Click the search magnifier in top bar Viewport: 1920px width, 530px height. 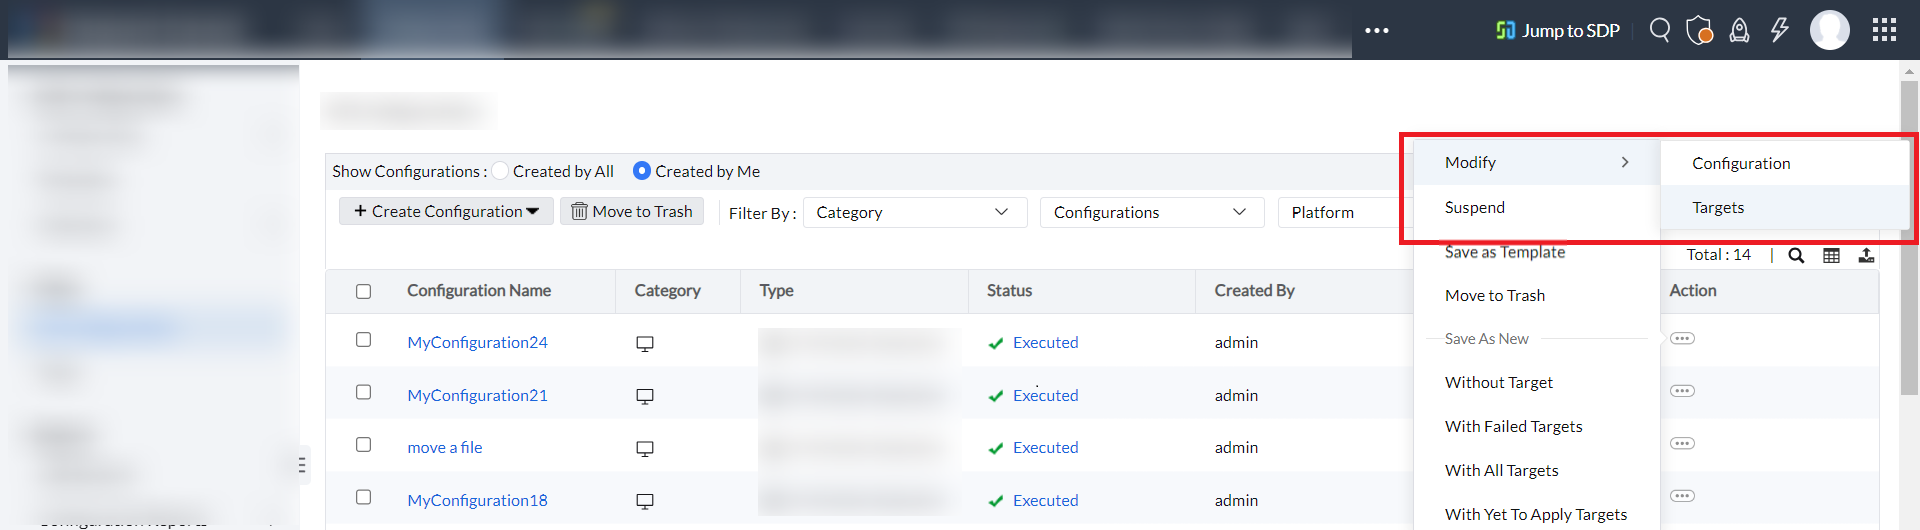[x=1660, y=30]
